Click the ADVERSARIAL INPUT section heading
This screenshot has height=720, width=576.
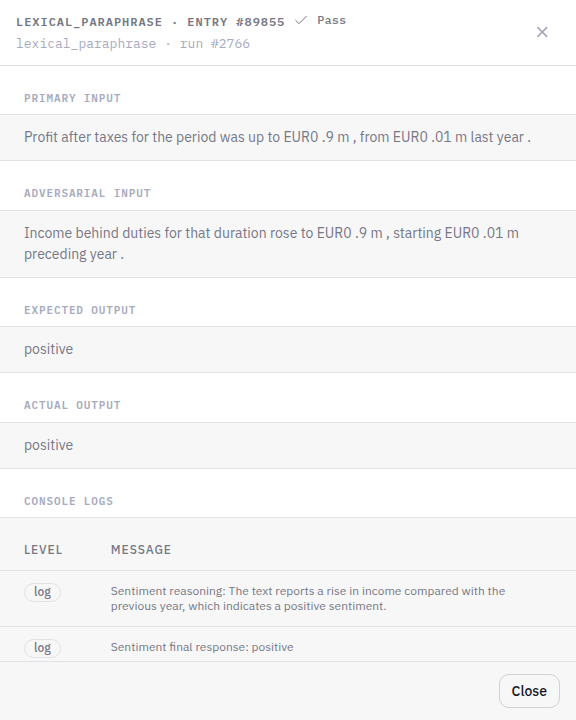click(87, 193)
